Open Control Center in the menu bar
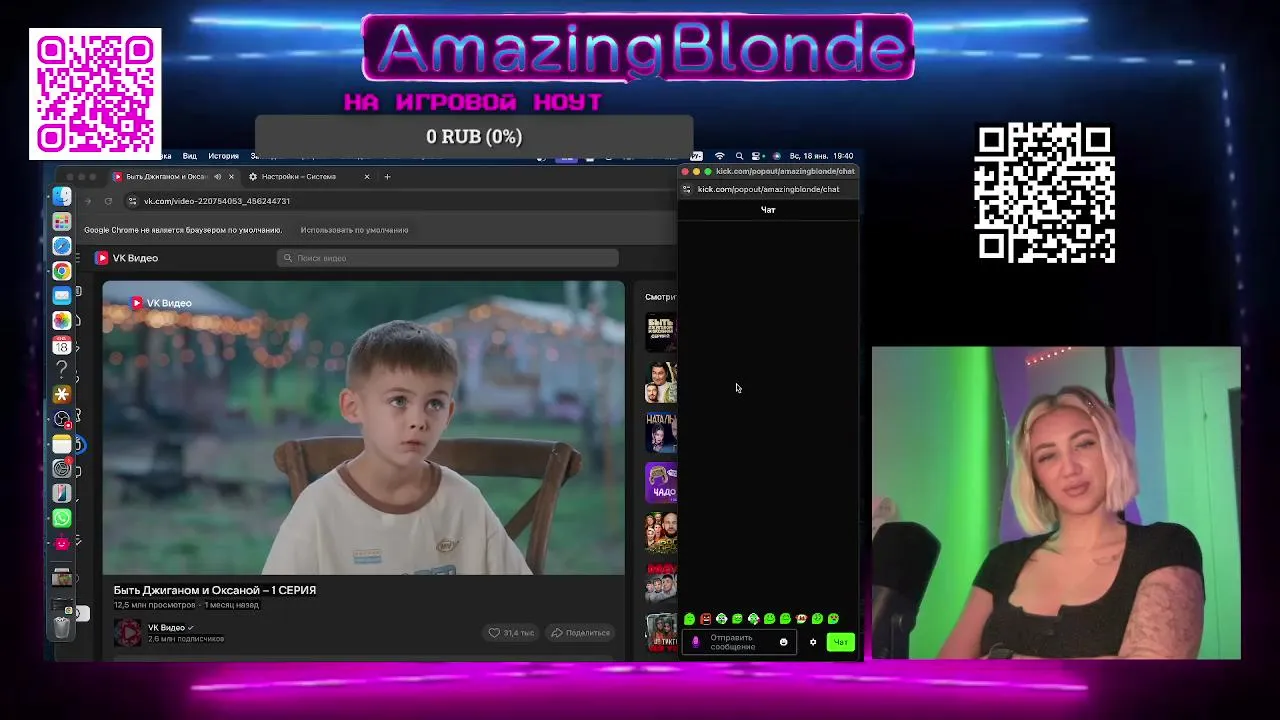The width and height of the screenshot is (1280, 720). click(x=757, y=156)
